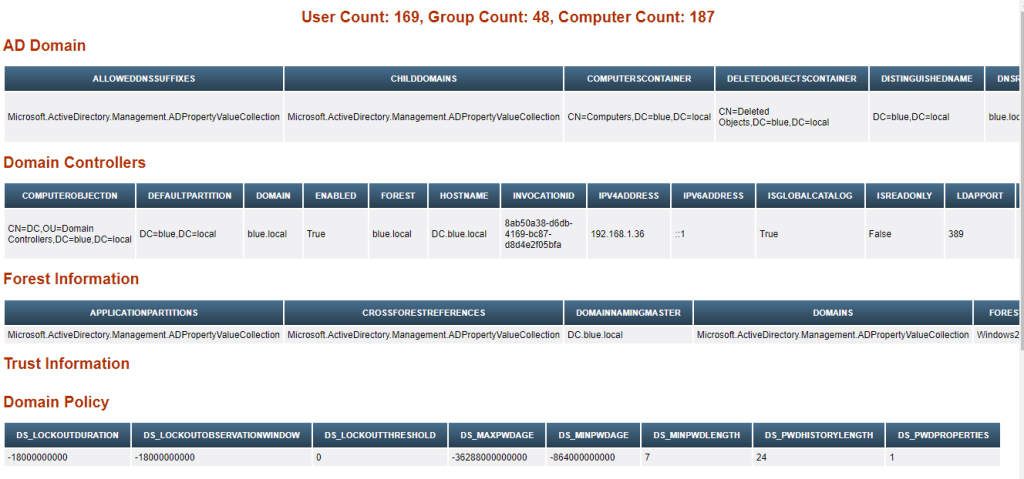Viewport: 1024px width, 479px height.
Task: Click the Forest Information section heading
Action: point(71,279)
